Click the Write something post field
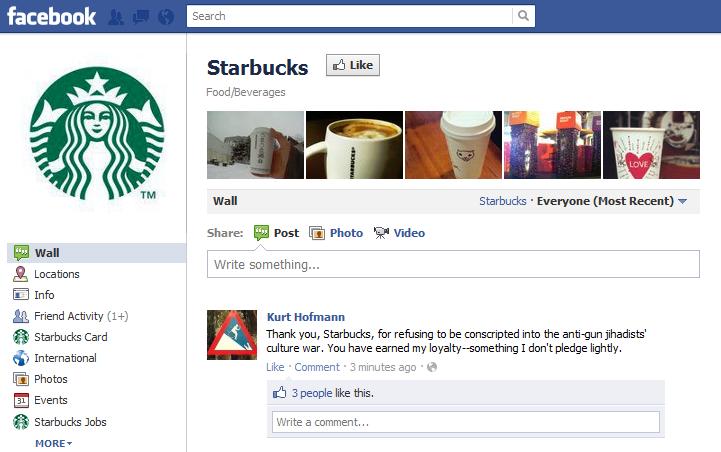721x452 pixels. (453, 264)
